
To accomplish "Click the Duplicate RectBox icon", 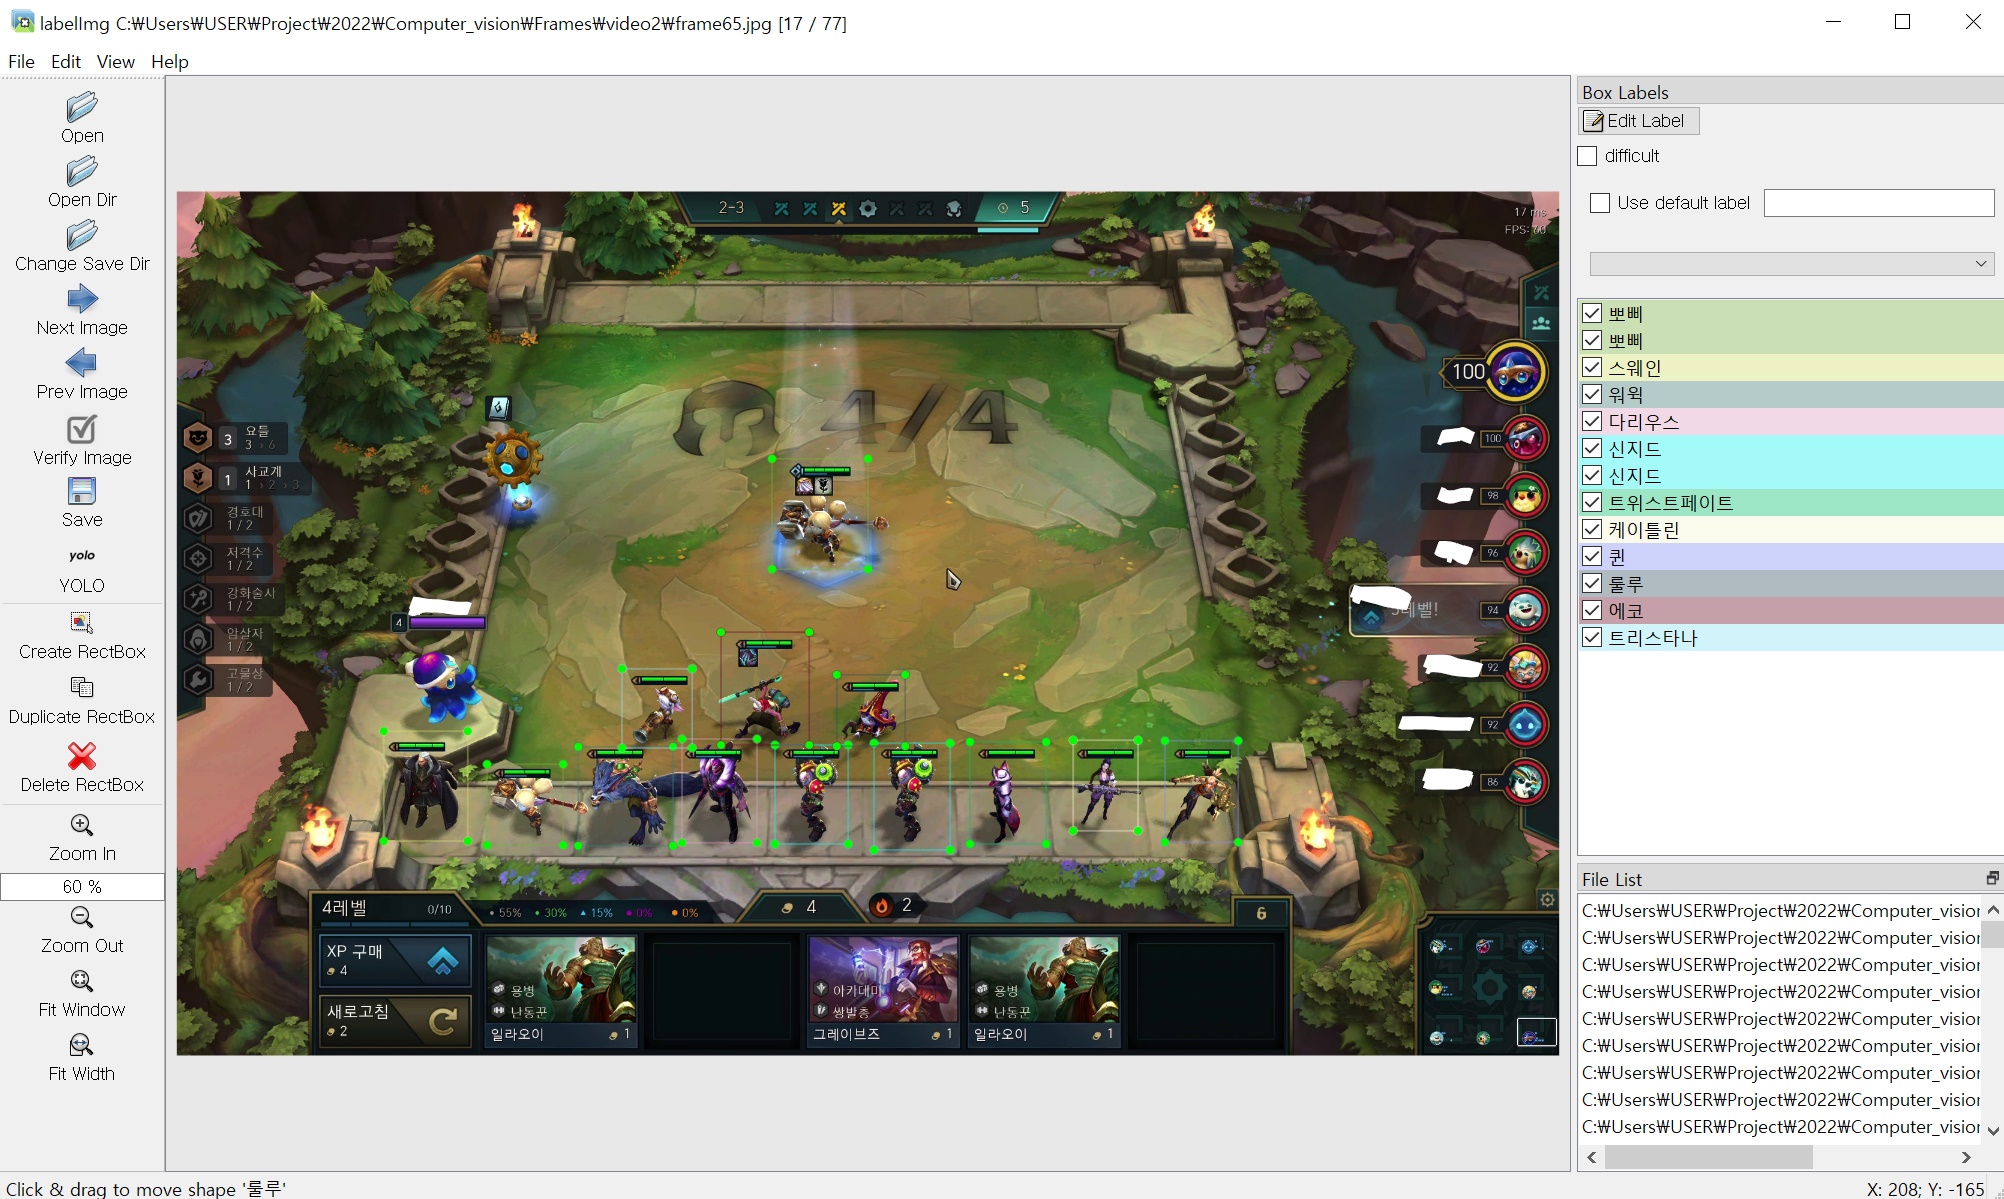I will [82, 687].
